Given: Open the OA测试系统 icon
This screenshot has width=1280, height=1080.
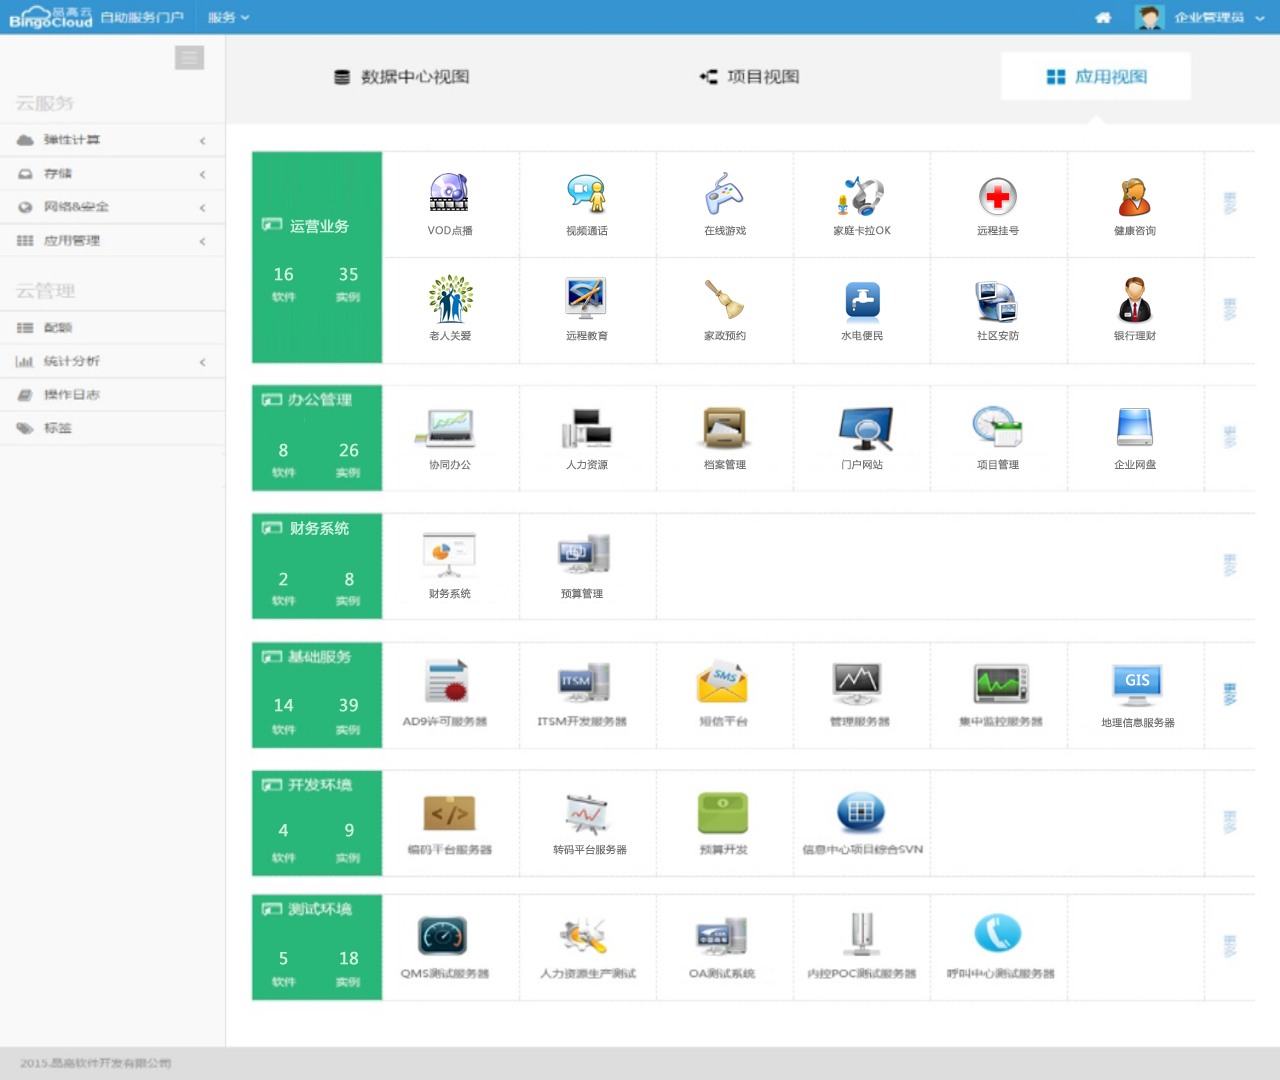Looking at the screenshot, I should [722, 937].
